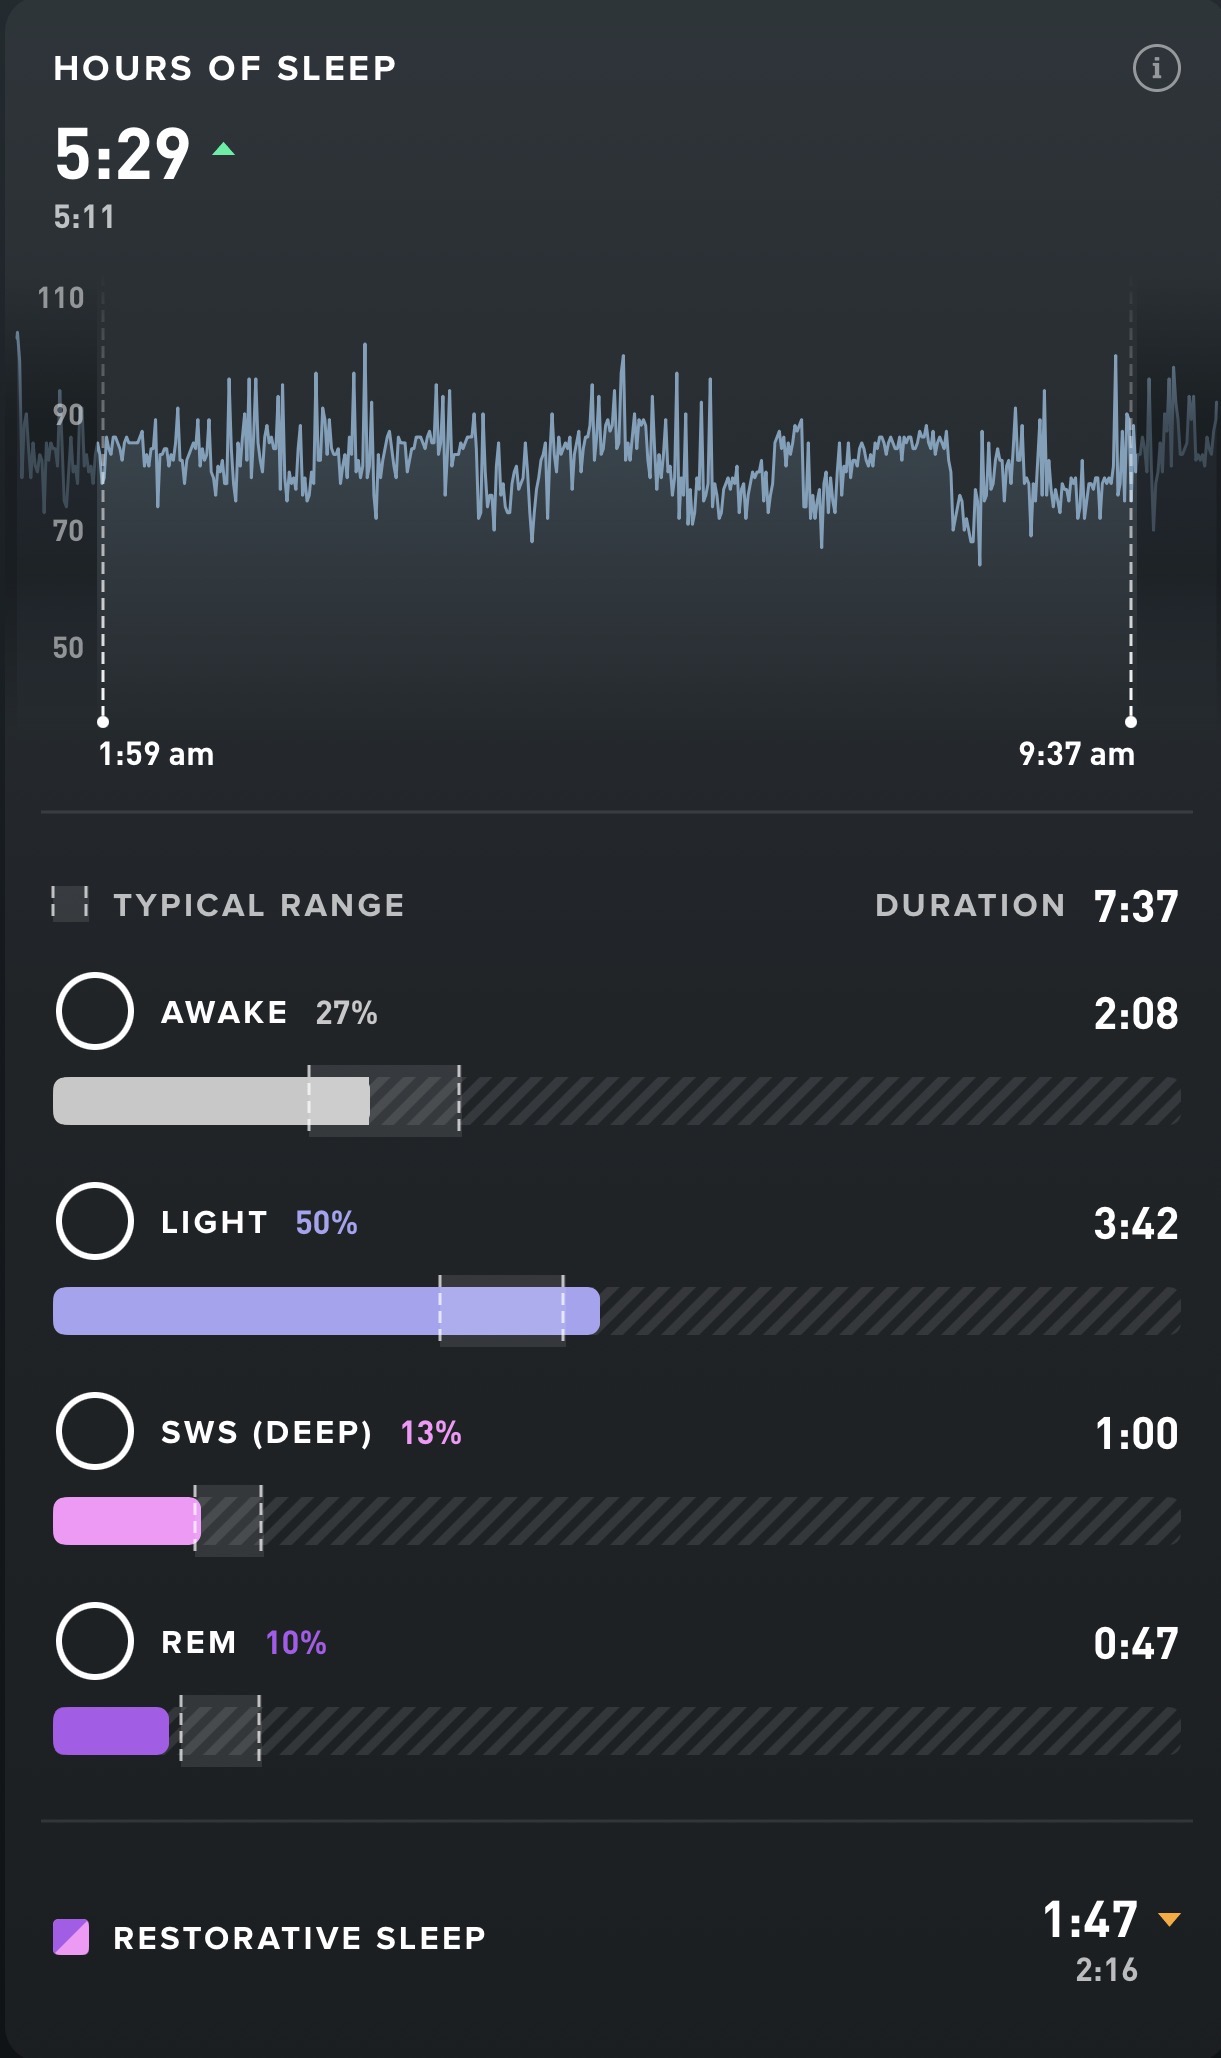Toggle the Light sleep stage circle
Image resolution: width=1221 pixels, height=2058 pixels.
click(95, 1221)
